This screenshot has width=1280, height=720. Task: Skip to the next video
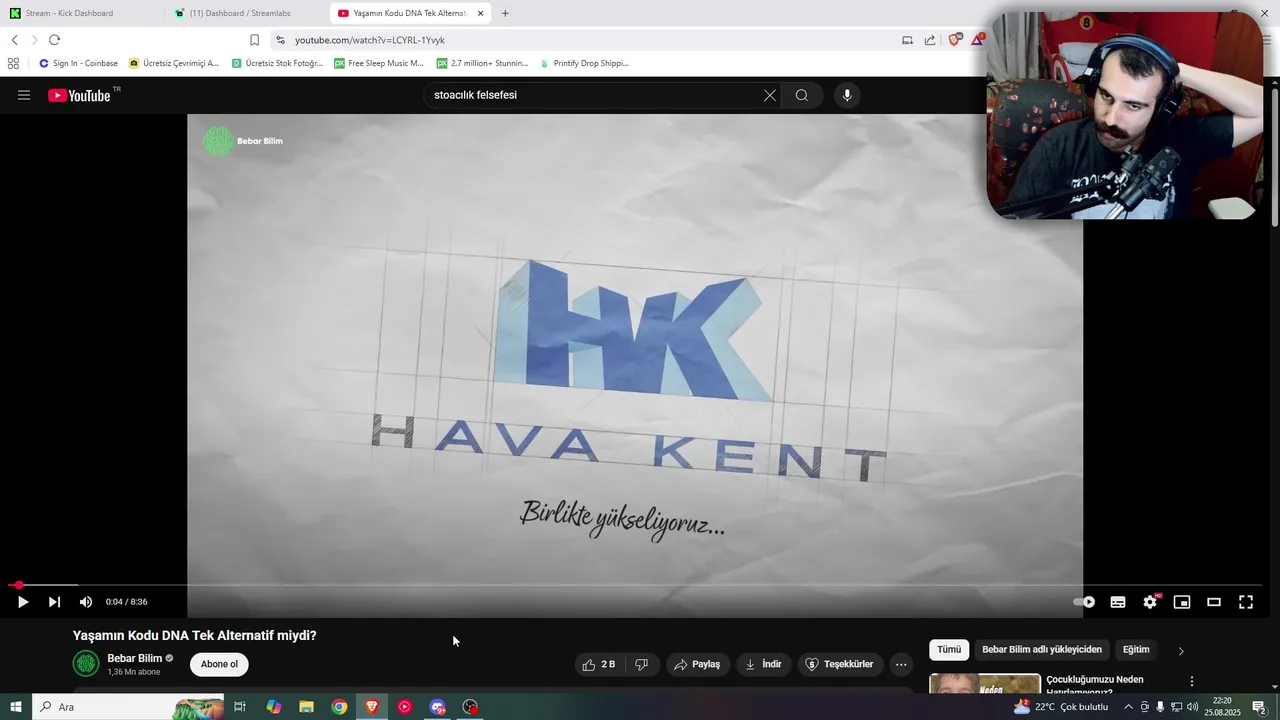click(54, 602)
